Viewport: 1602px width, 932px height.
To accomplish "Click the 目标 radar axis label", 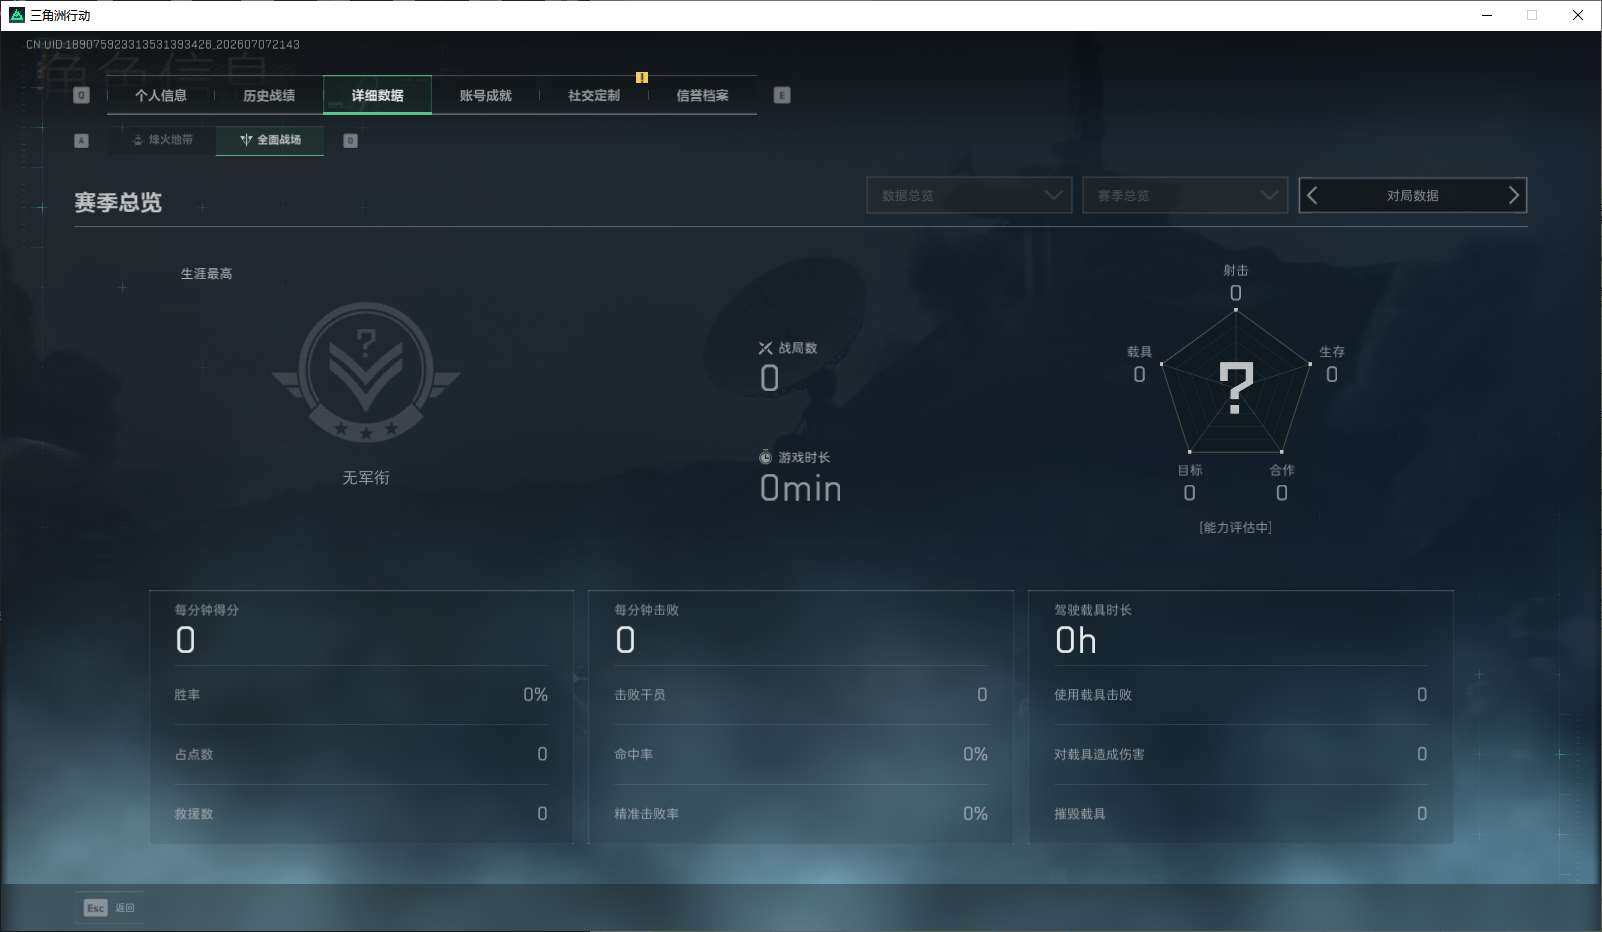I will pos(1190,470).
